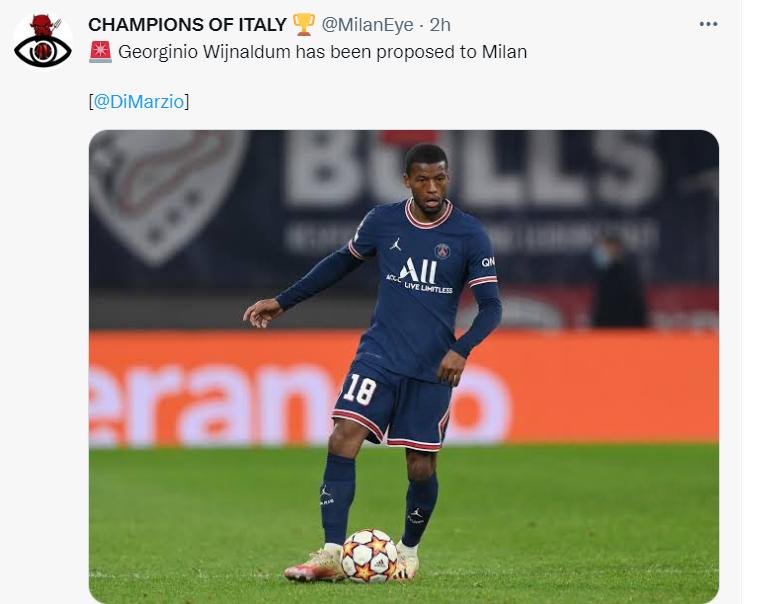Open the tweet via its 2h timestamp
Screen dimensions: 771x604
(440, 25)
